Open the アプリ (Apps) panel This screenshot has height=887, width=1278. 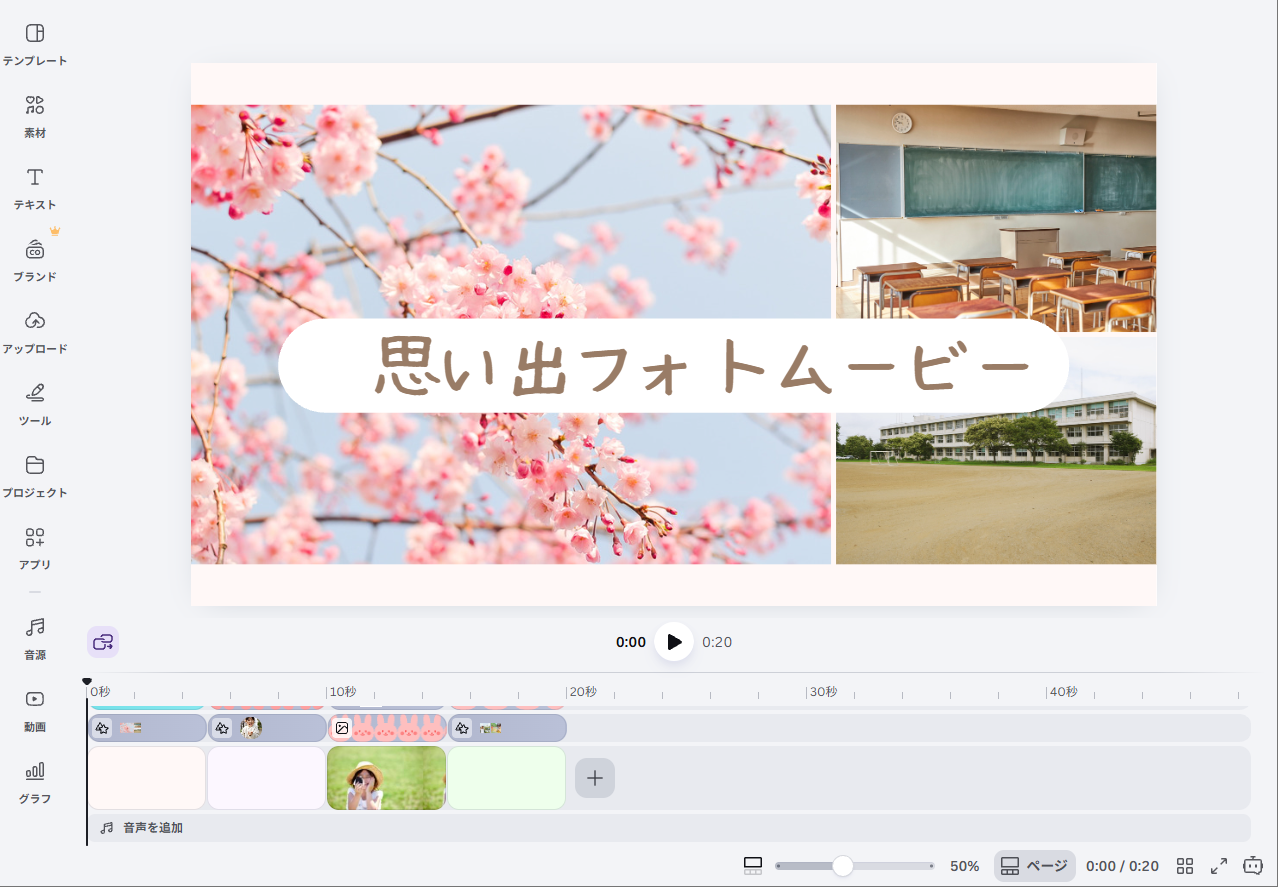click(35, 549)
